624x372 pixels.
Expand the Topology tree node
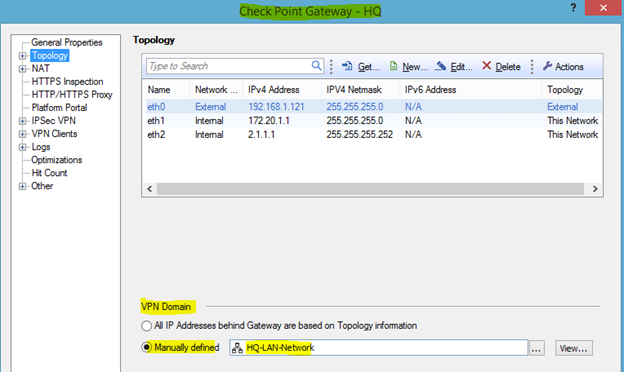tap(22, 56)
